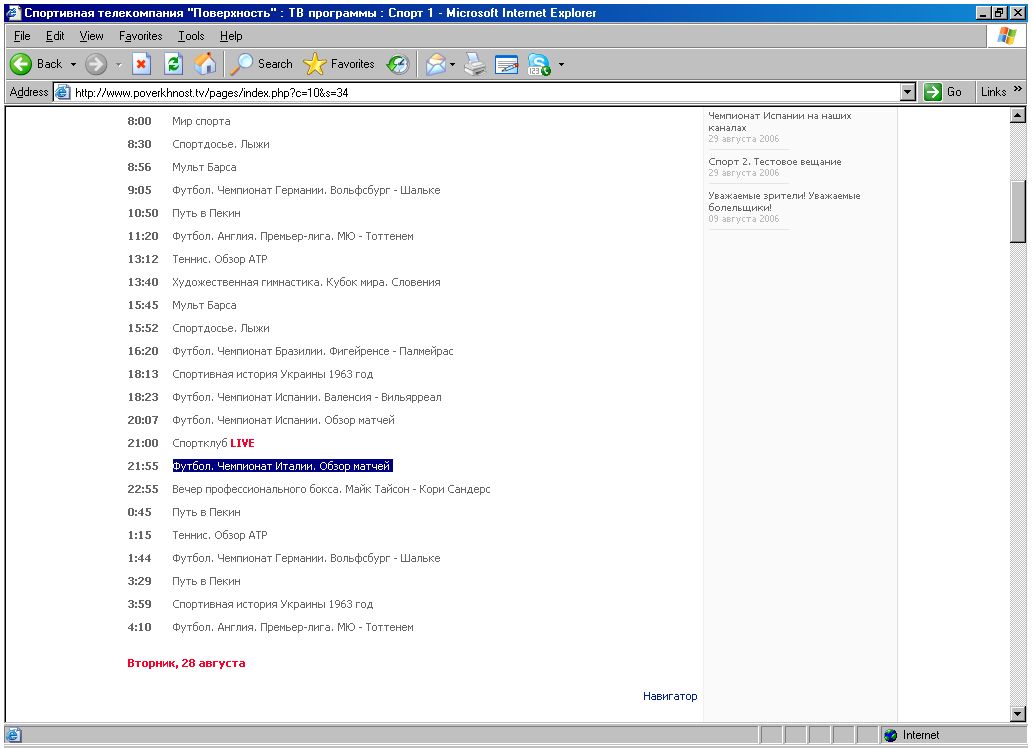Open the Tools menu

[191, 36]
